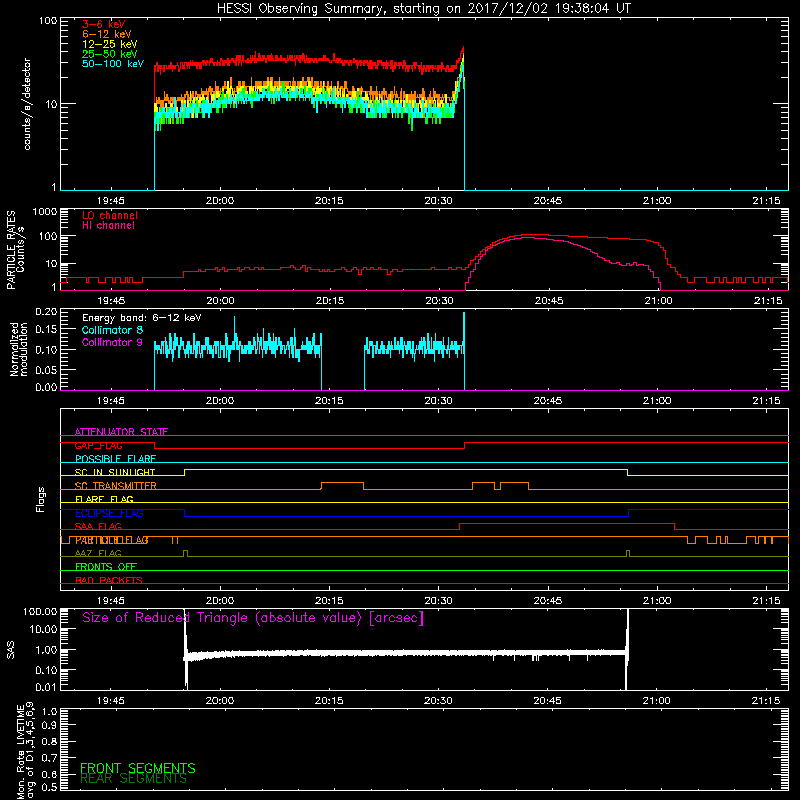Click the FLARE_FLAG label
Viewport: 800px width, 800px height.
click(x=104, y=499)
